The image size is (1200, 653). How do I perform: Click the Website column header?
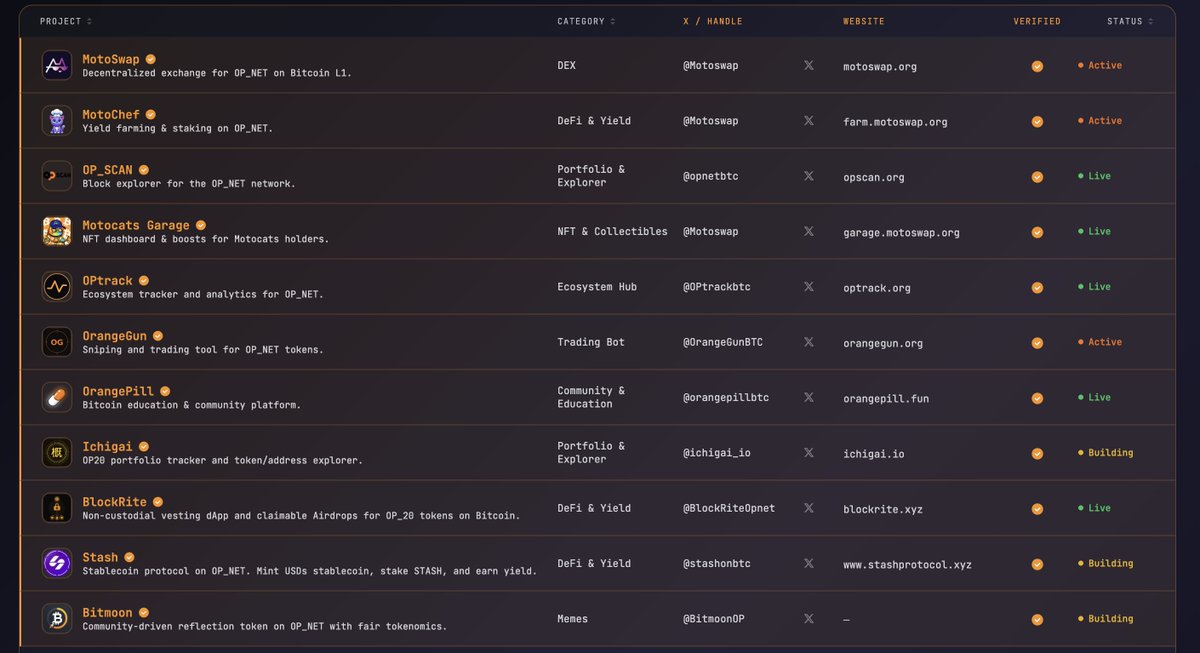pyautogui.click(x=864, y=21)
